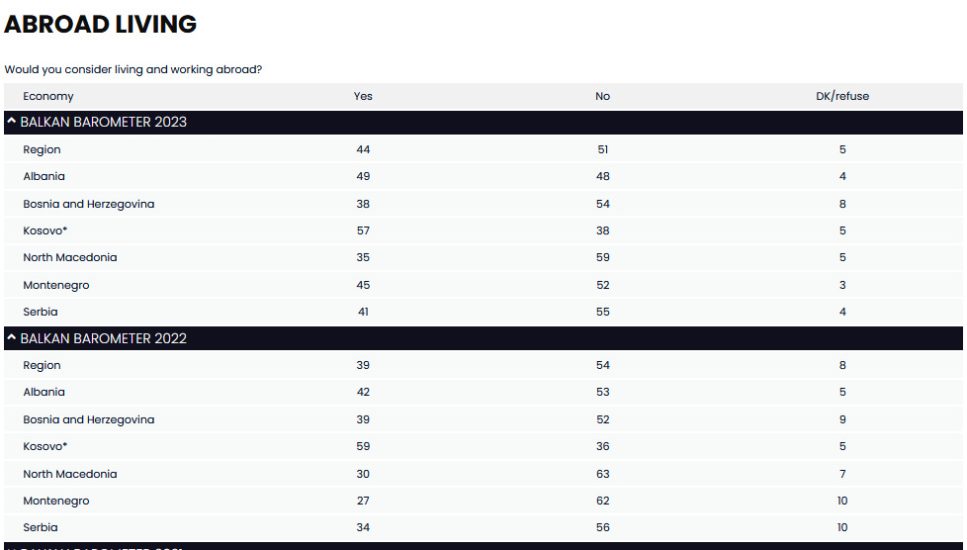This screenshot has width=967, height=550.
Task: Click the Economy column header
Action: pos(48,97)
